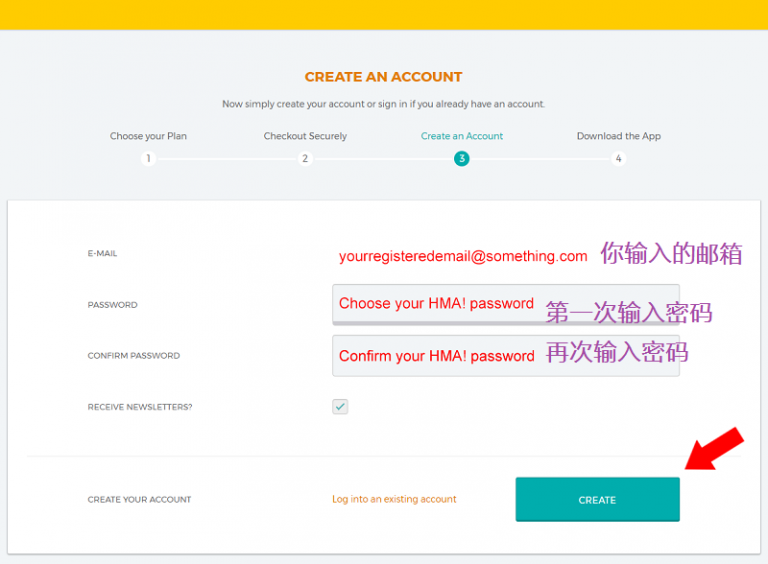Screen dimensions: 768x564
Task: Click the CREATE YOUR ACCOUNT label
Action: coord(139,499)
